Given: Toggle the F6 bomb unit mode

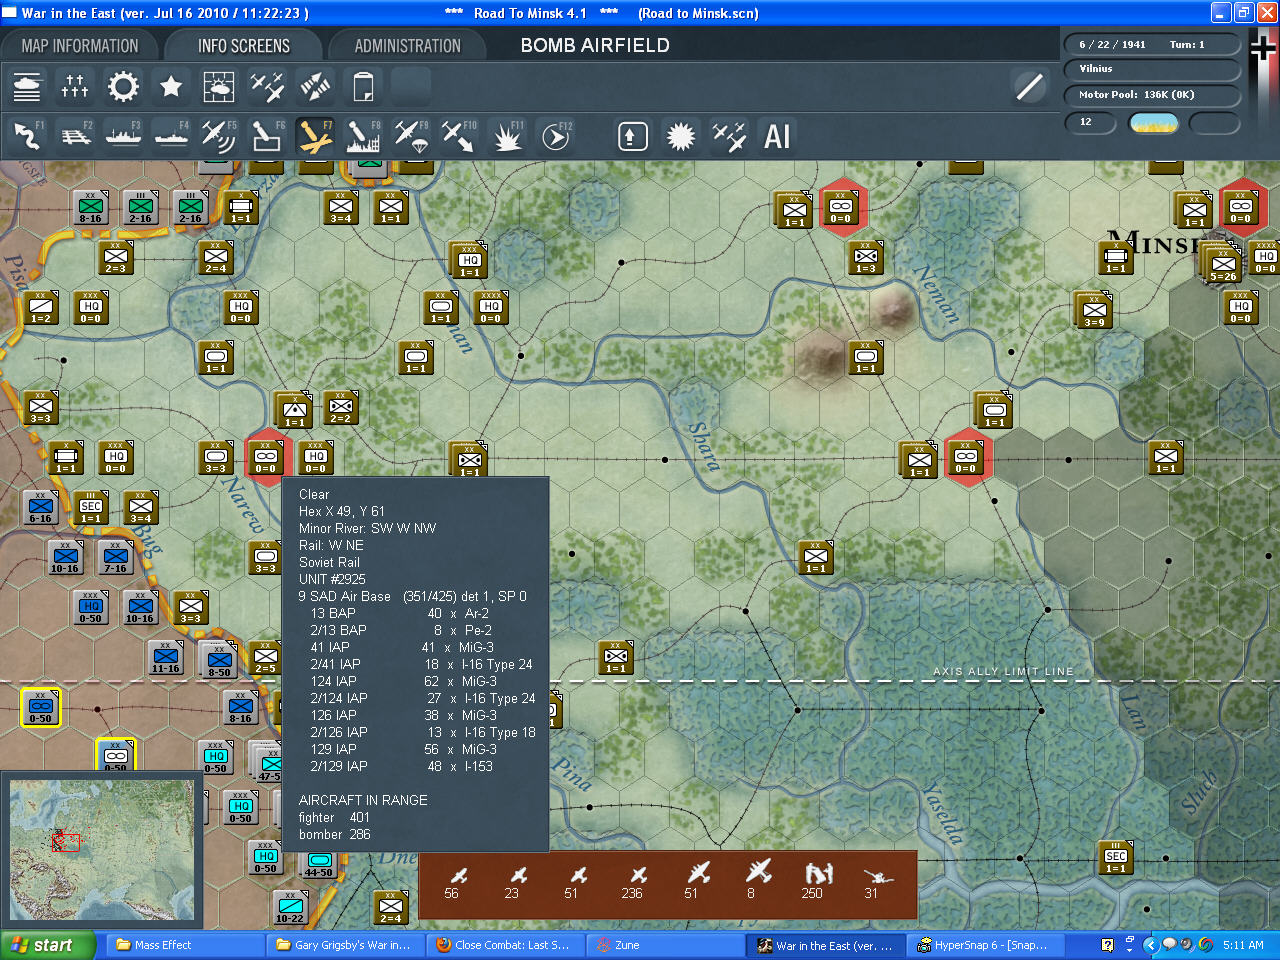Looking at the screenshot, I should click(x=266, y=136).
